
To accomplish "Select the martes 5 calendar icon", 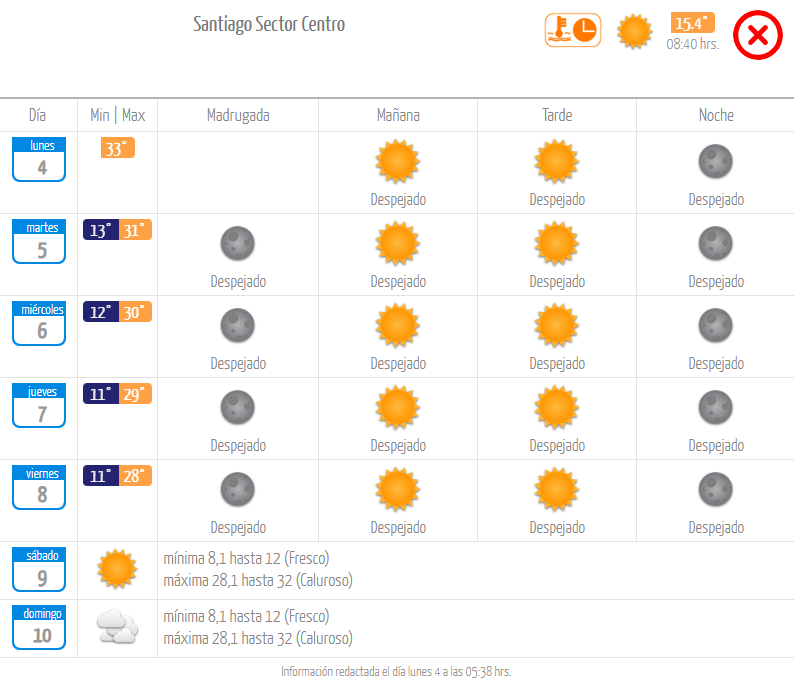I will [39, 241].
